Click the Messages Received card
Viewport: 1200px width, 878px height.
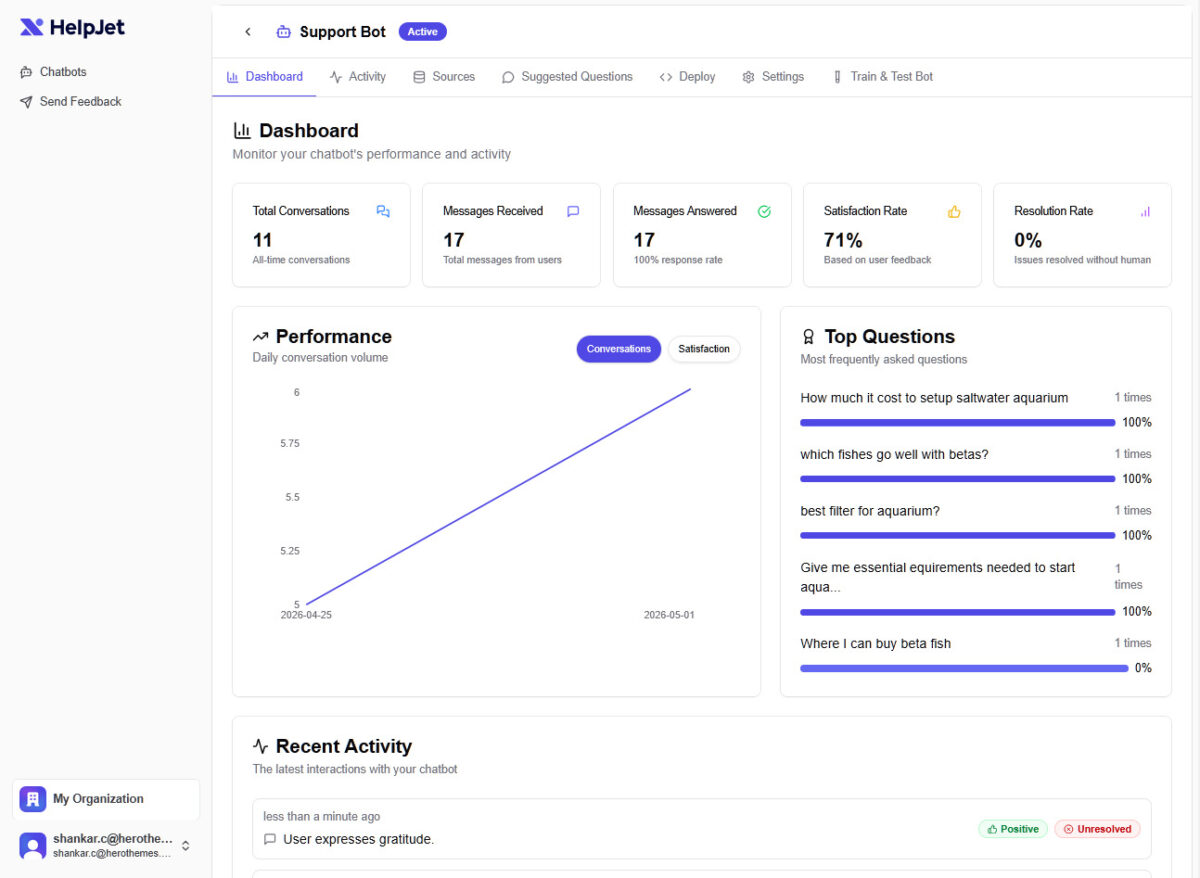point(511,235)
